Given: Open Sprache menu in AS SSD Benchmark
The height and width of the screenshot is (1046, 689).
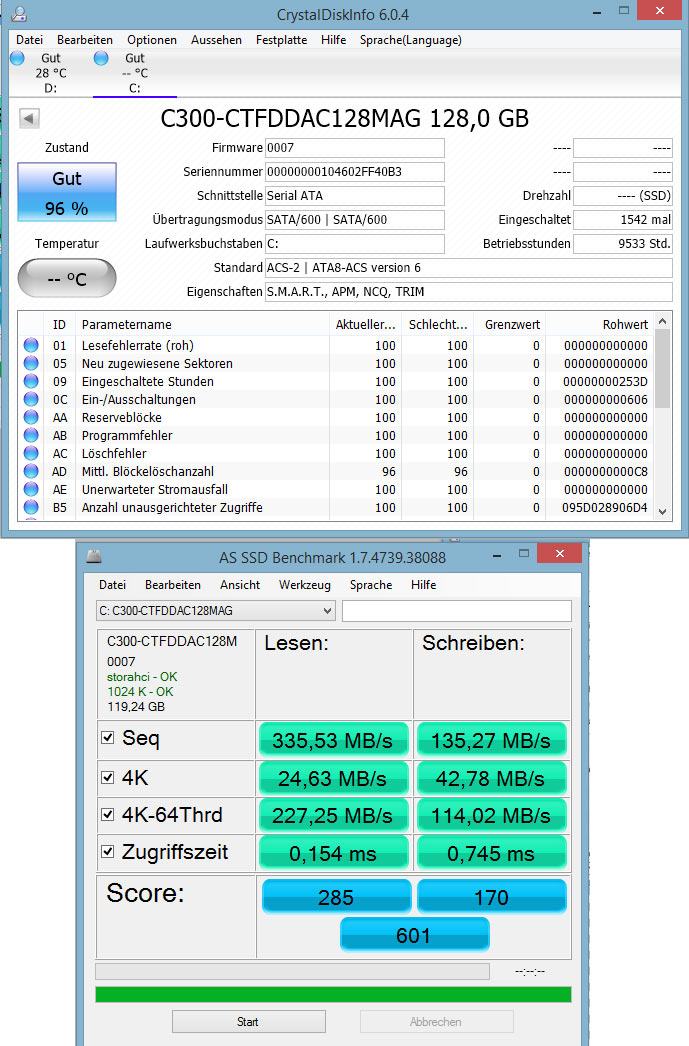Looking at the screenshot, I should [x=371, y=585].
